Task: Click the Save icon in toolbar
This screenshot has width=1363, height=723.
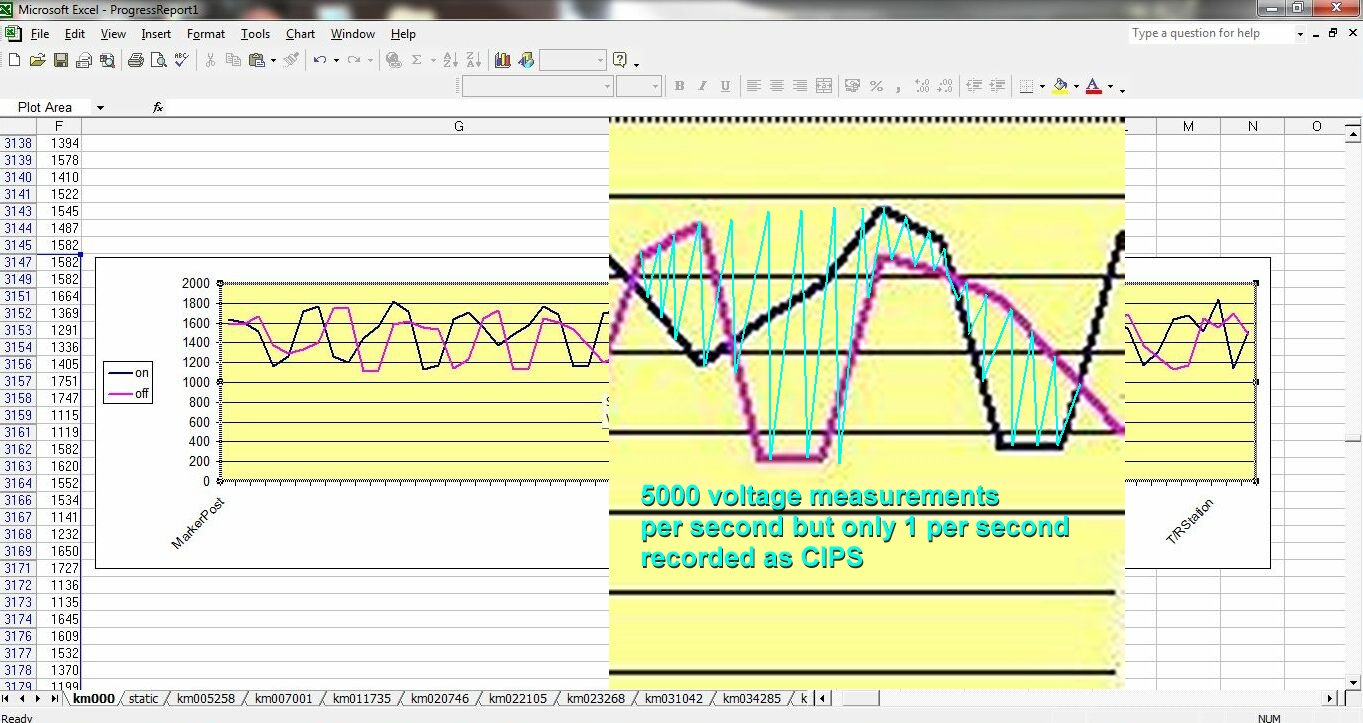Action: click(x=61, y=60)
